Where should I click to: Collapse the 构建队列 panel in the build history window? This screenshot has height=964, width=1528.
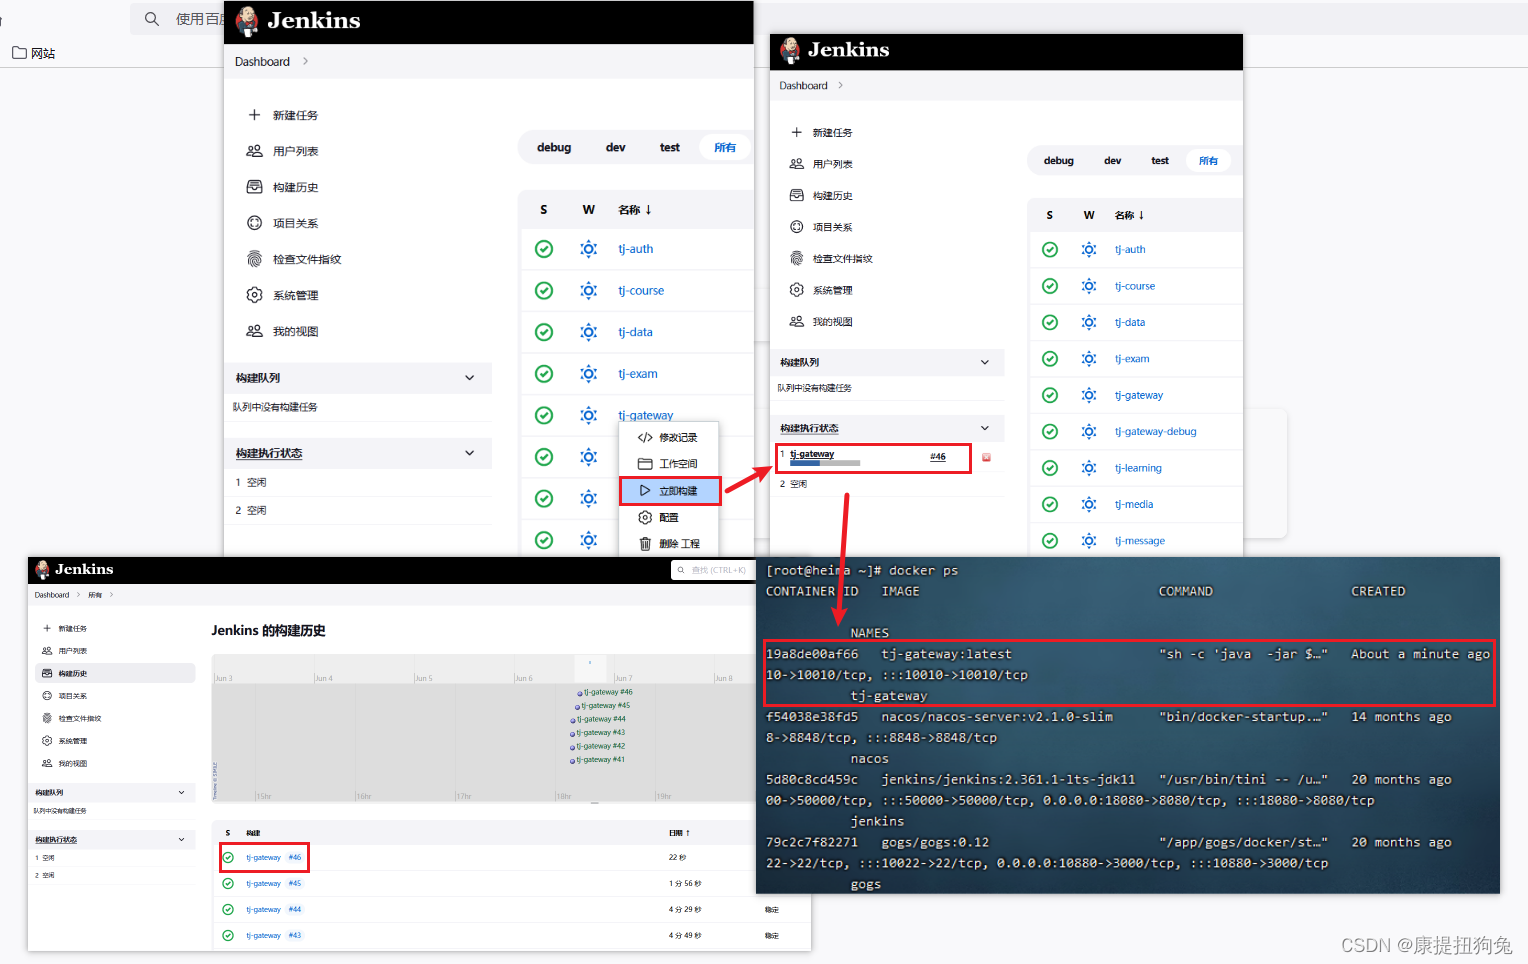[x=181, y=792]
